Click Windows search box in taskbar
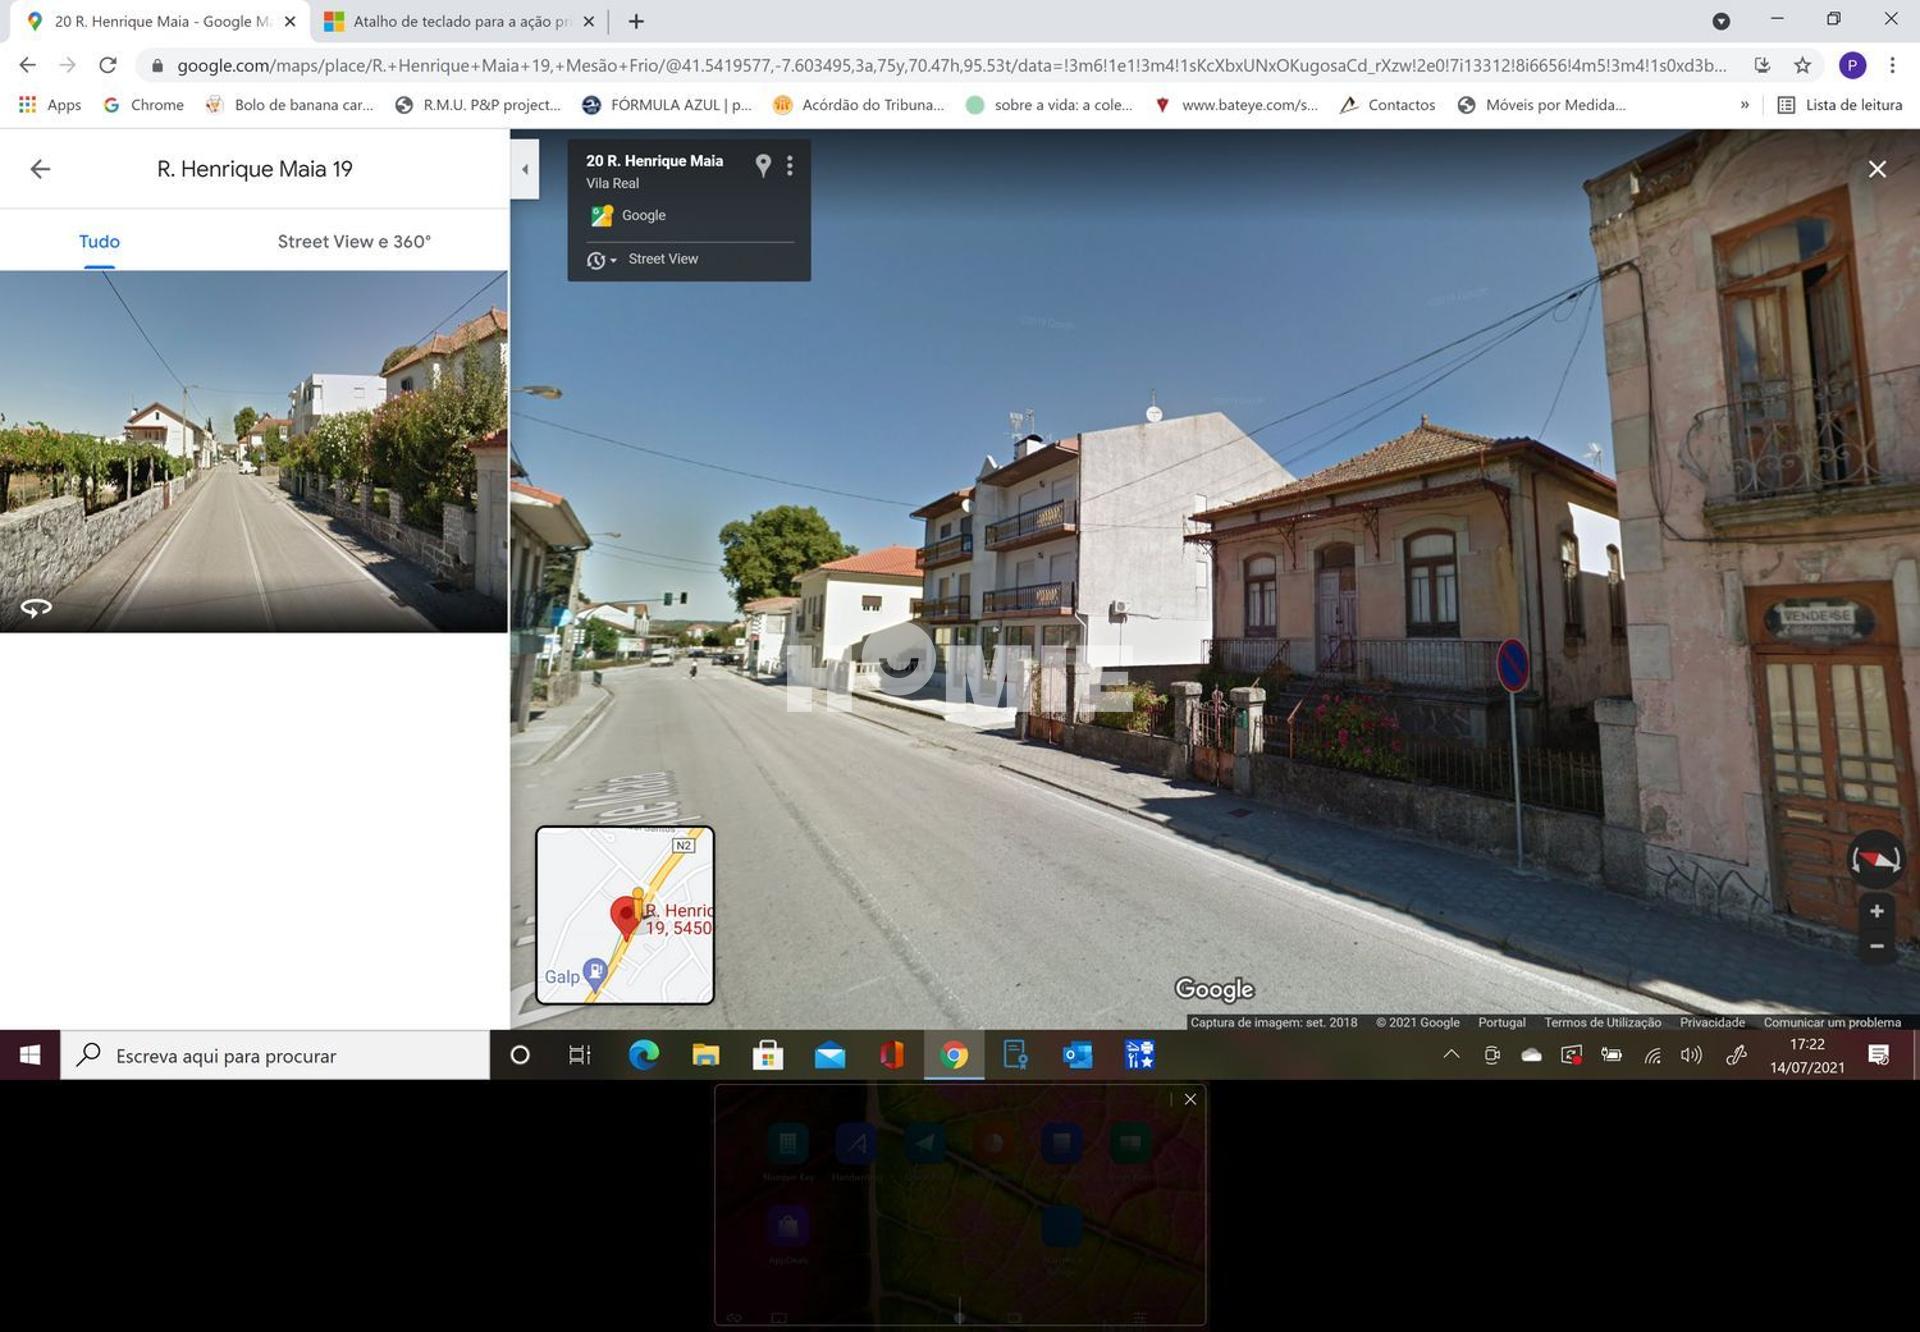Screen dimensions: 1920x1332 [275, 1055]
